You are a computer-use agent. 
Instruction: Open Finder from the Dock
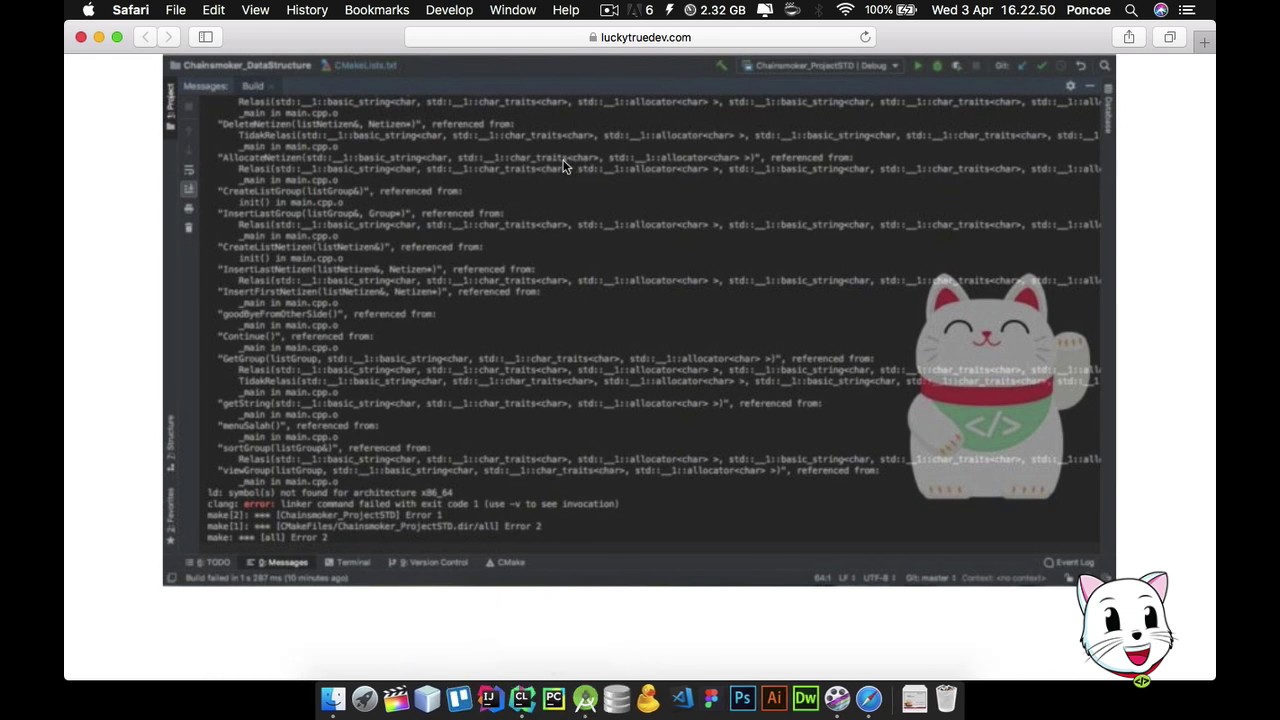click(x=333, y=698)
